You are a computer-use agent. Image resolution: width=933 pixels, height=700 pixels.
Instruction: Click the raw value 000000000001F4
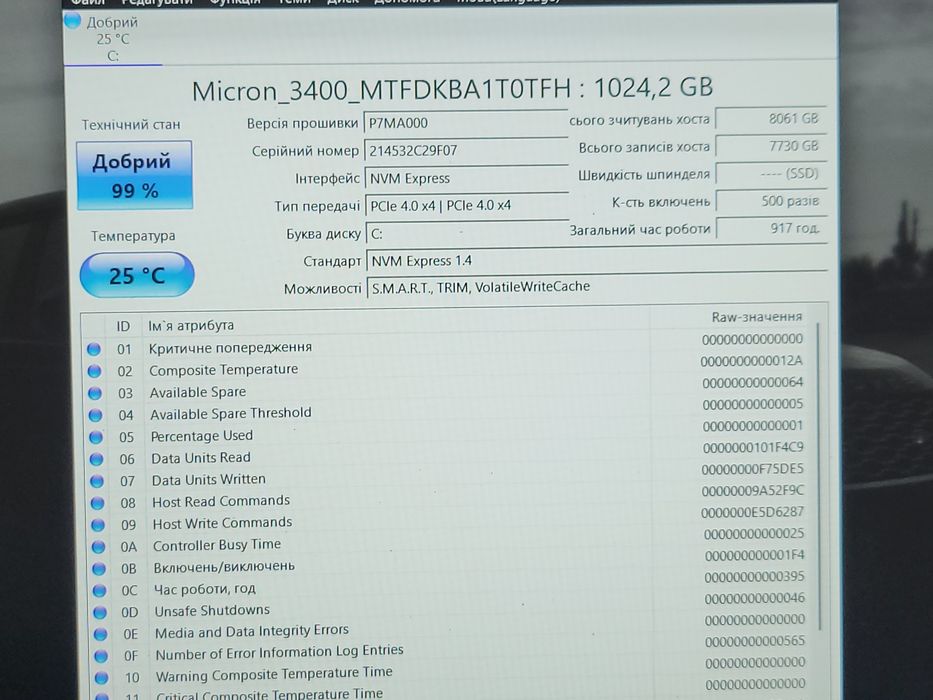755,556
